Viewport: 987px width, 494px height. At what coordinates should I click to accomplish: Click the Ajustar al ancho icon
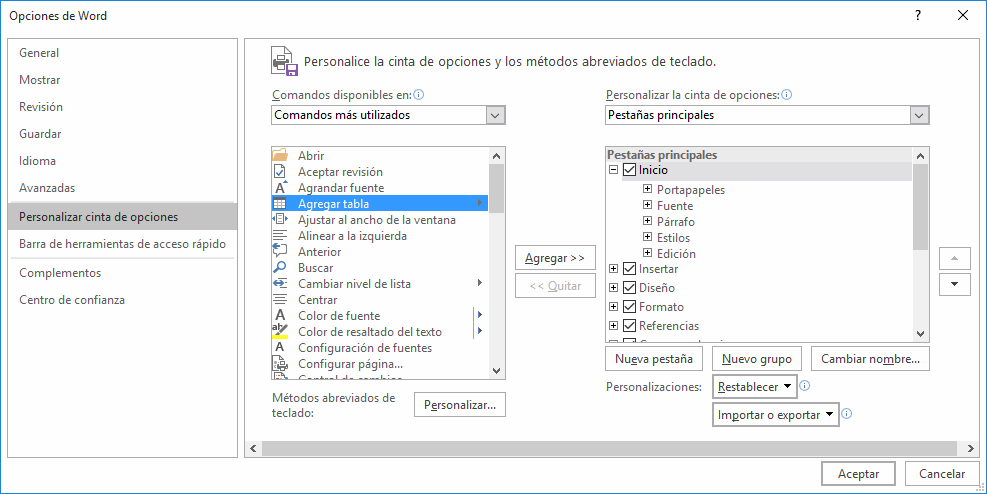pyautogui.click(x=279, y=219)
